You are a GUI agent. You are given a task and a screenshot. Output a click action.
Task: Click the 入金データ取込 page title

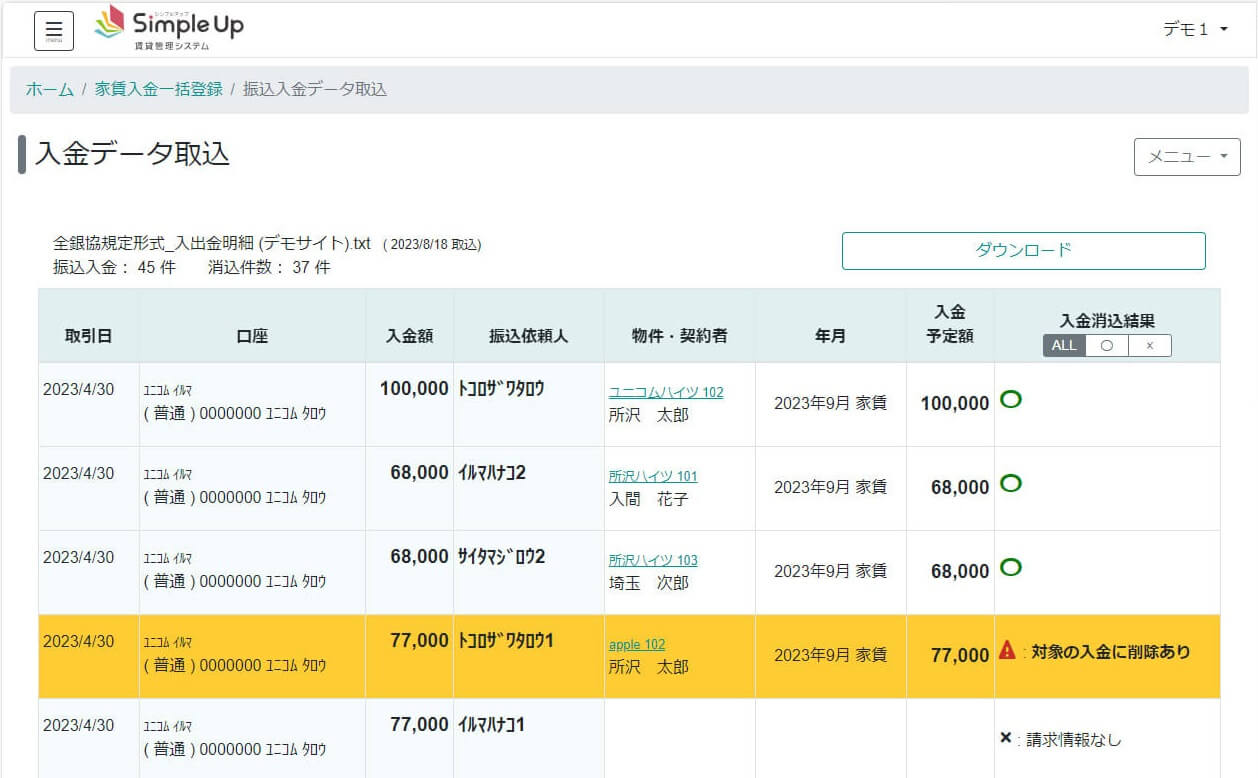pyautogui.click(x=132, y=153)
